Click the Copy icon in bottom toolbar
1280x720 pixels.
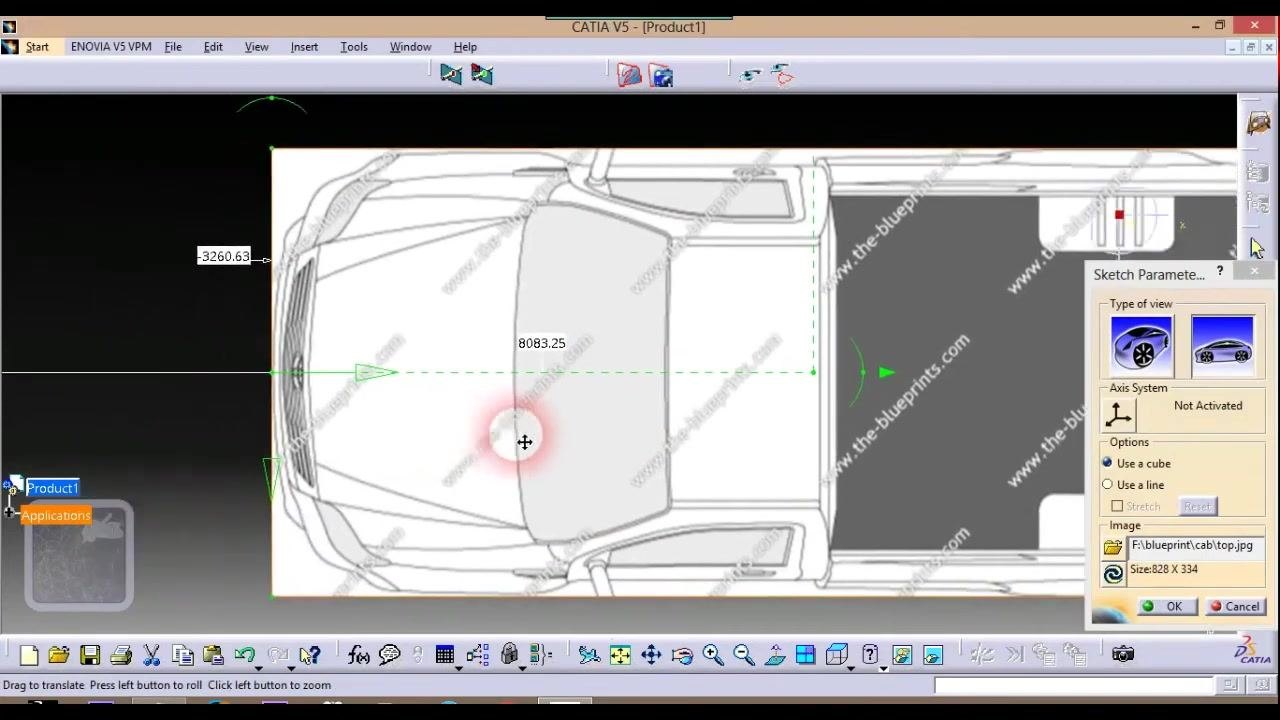pyautogui.click(x=182, y=655)
